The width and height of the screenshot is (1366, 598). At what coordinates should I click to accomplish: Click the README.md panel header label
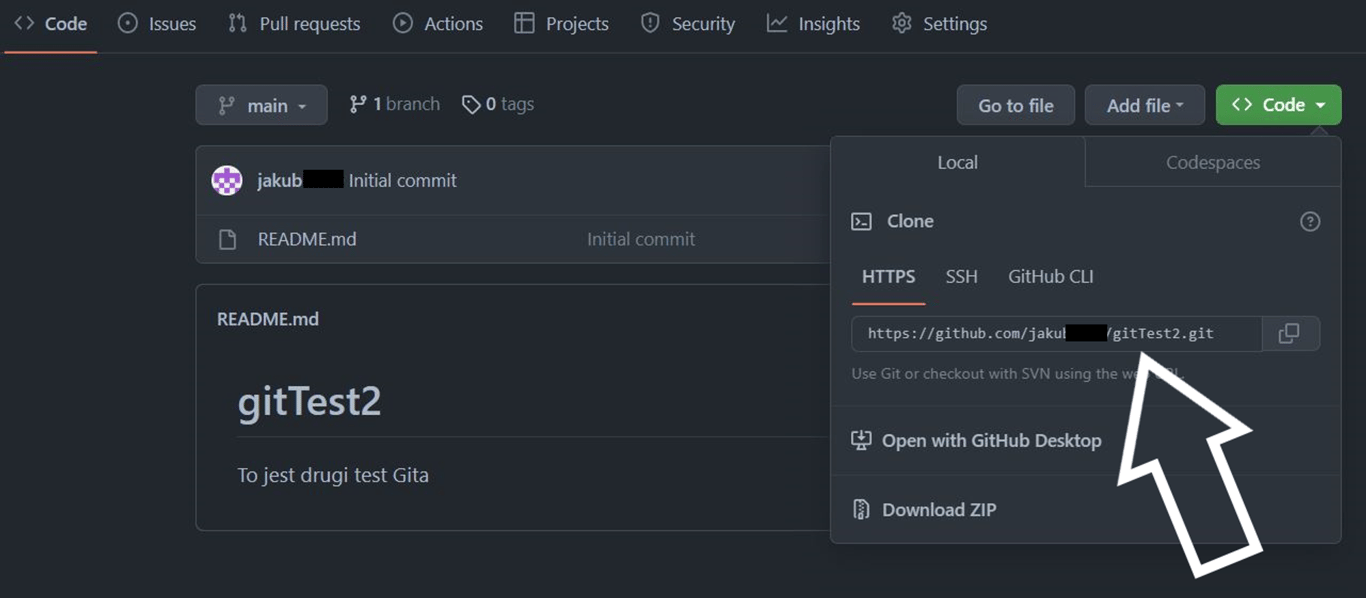point(268,320)
